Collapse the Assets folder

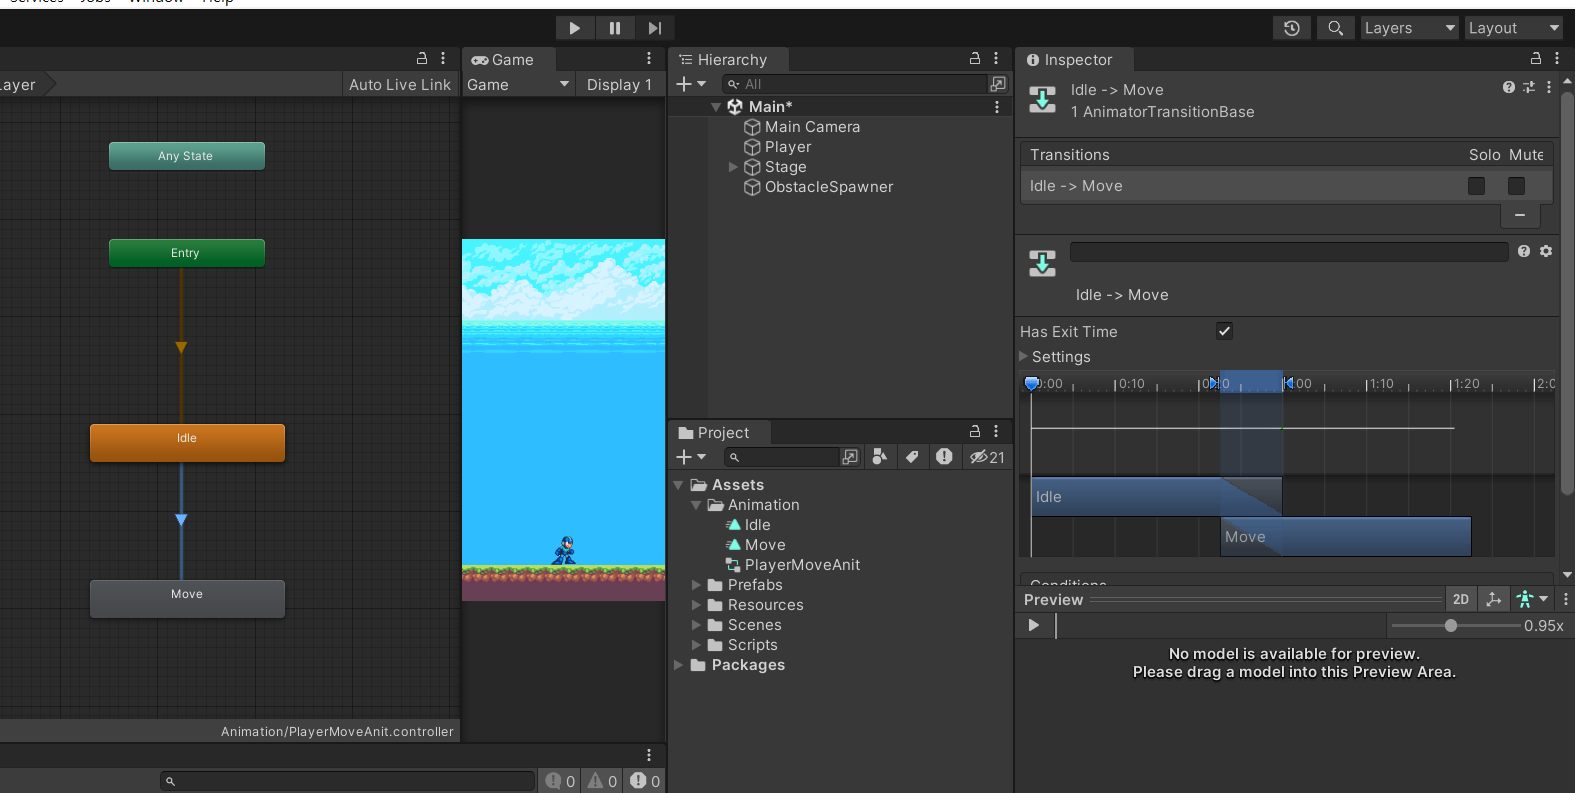click(679, 485)
